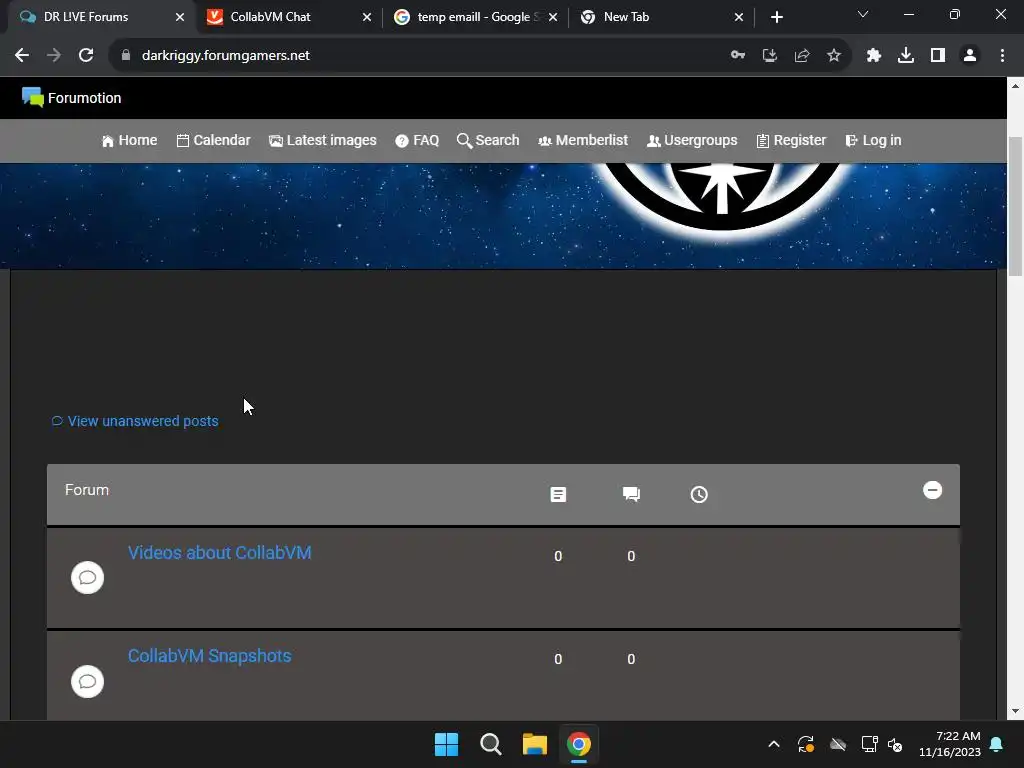Open a new browser tab with plus button
Viewport: 1024px width, 768px height.
(776, 17)
